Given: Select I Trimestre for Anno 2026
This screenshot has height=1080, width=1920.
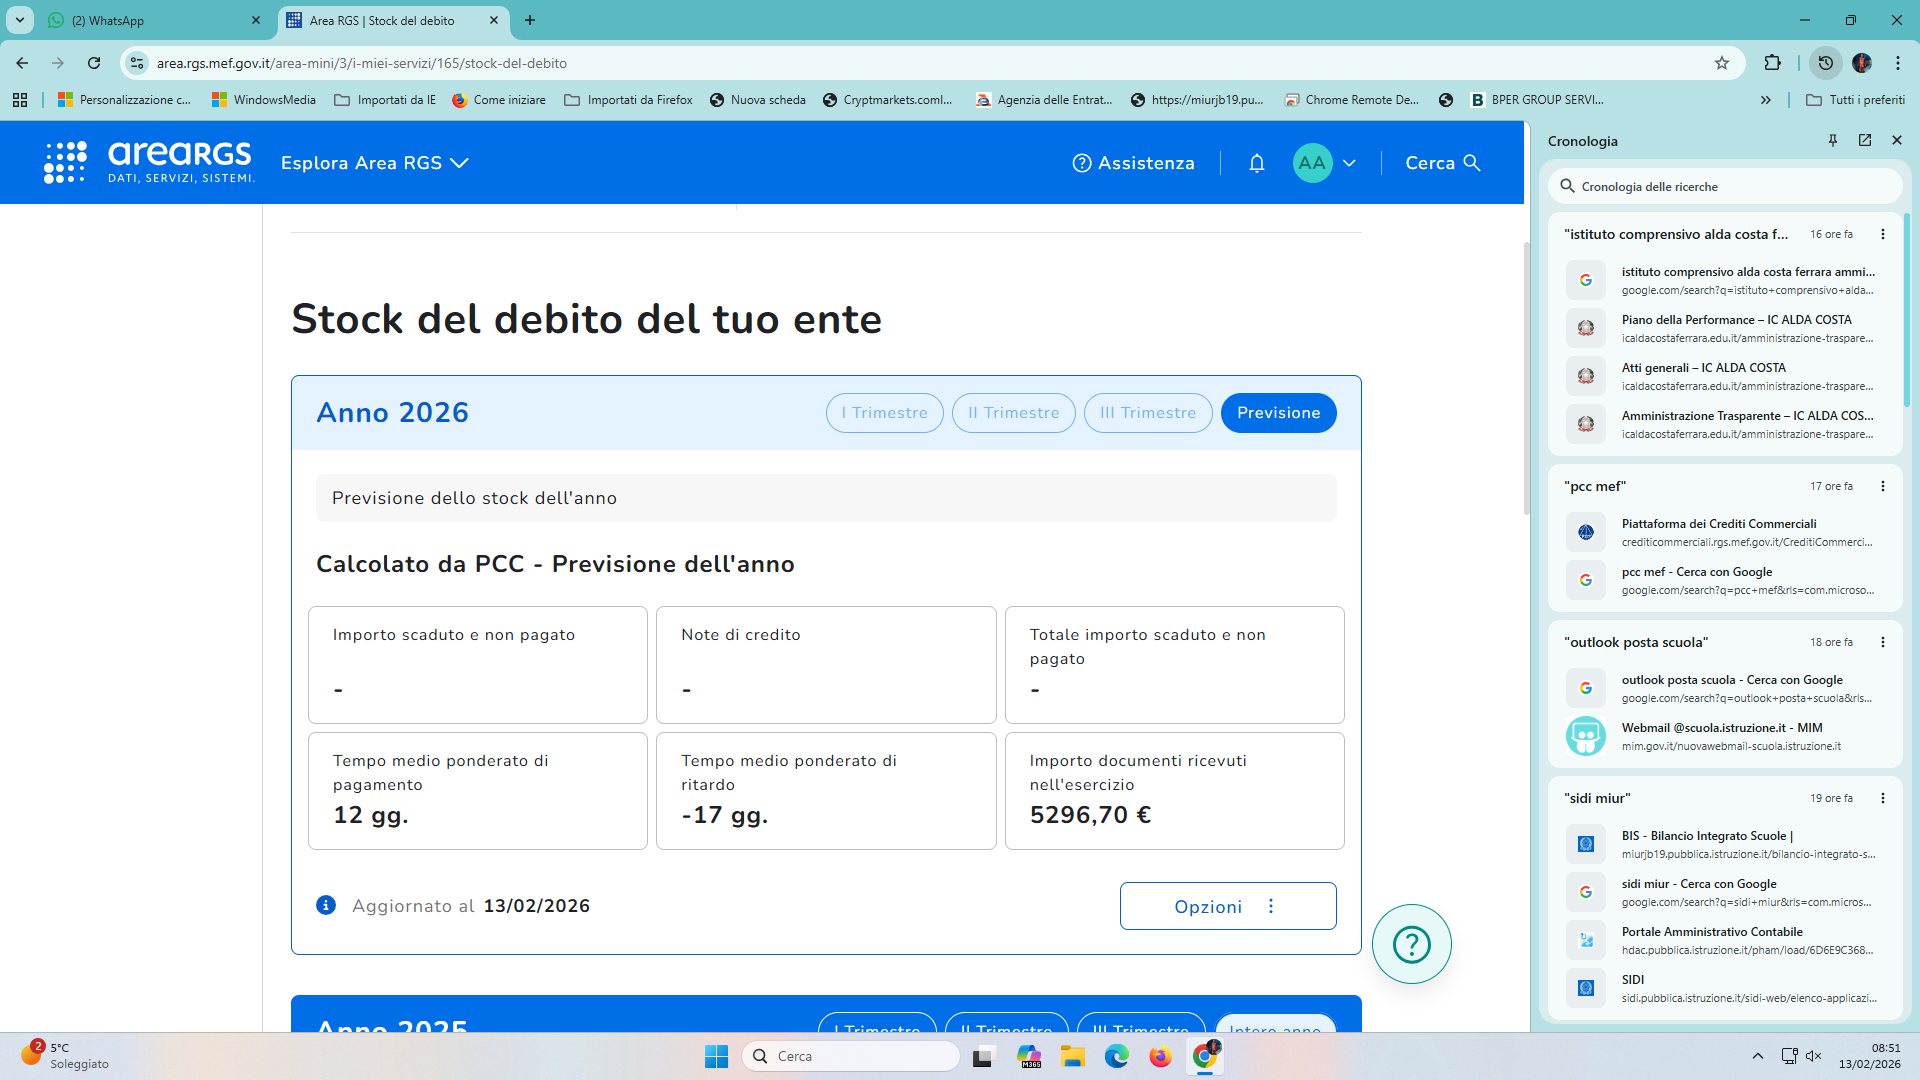Looking at the screenshot, I should point(884,413).
